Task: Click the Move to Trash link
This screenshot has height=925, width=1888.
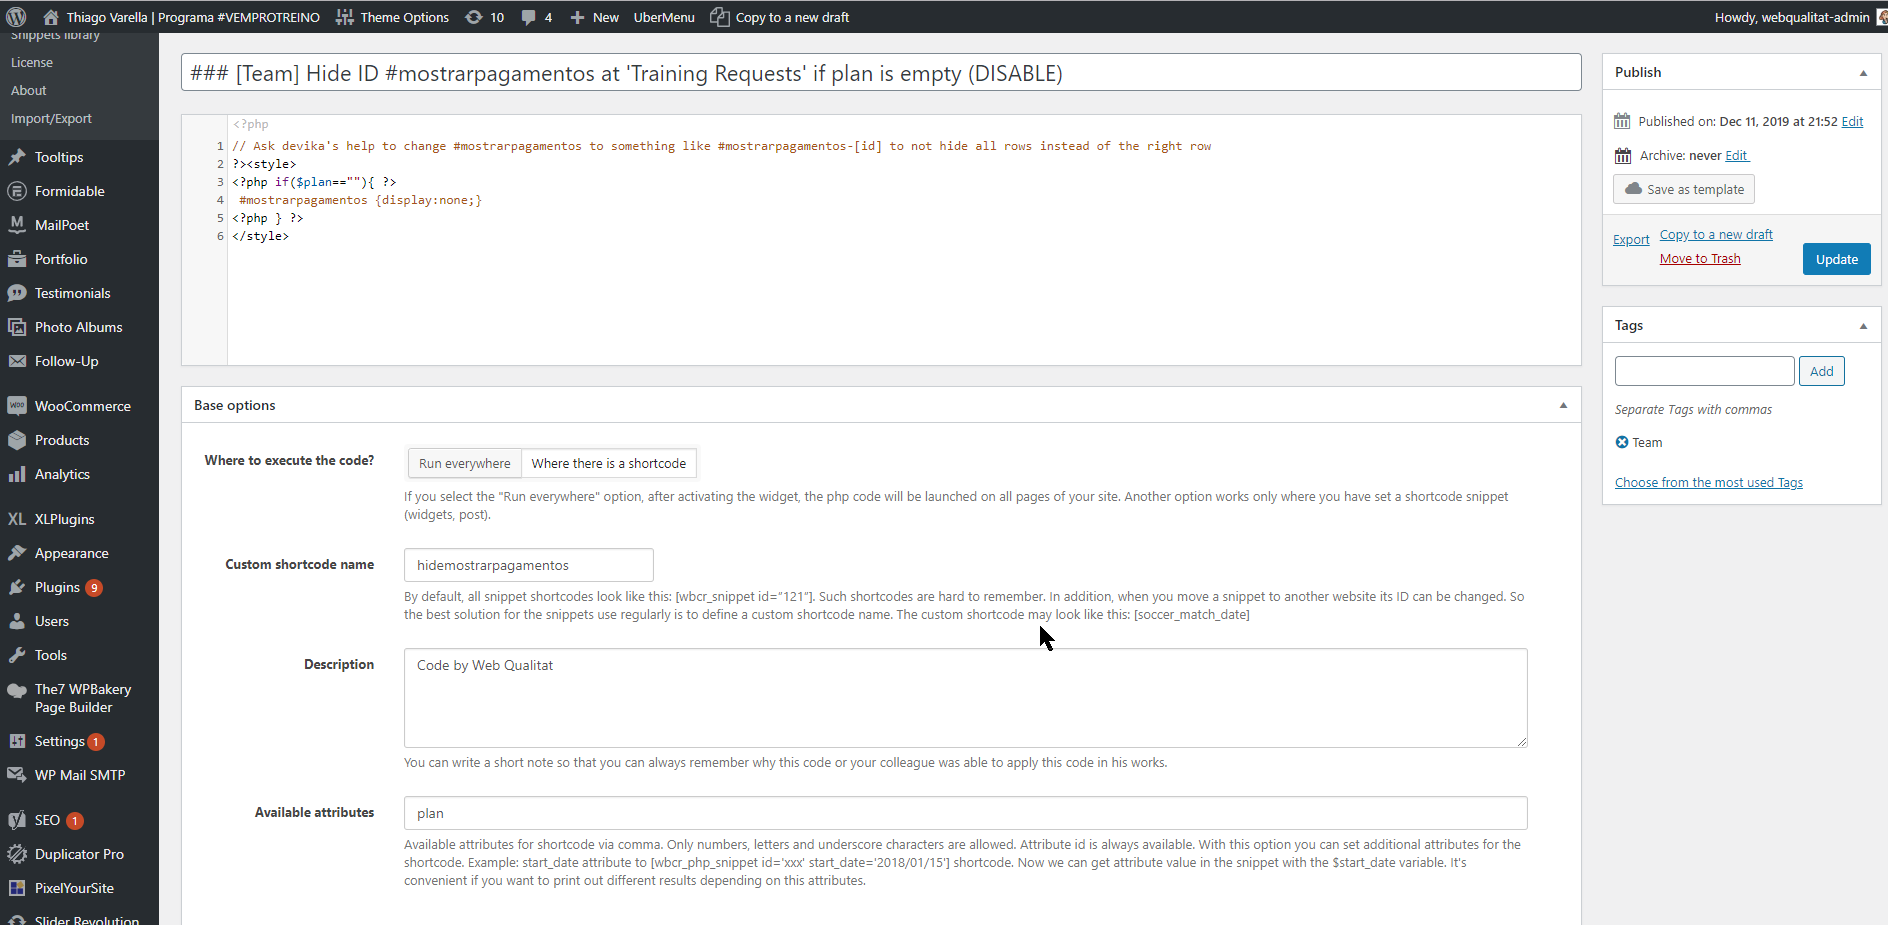Action: [x=1700, y=259]
